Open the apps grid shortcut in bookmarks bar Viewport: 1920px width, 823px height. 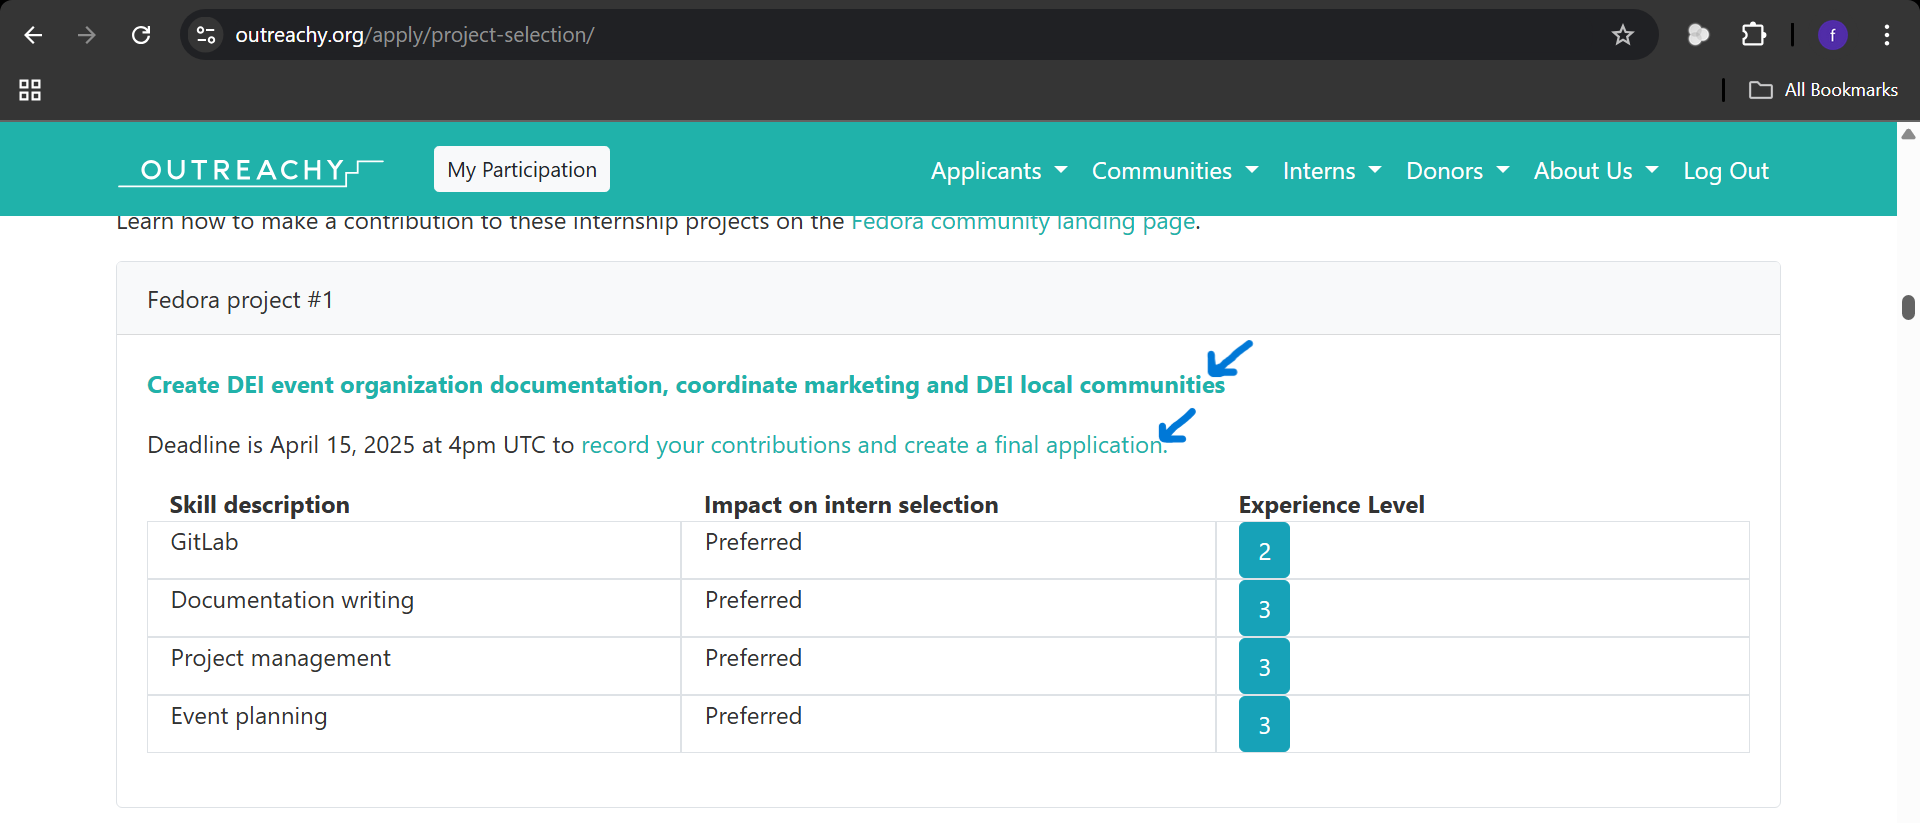tap(30, 90)
